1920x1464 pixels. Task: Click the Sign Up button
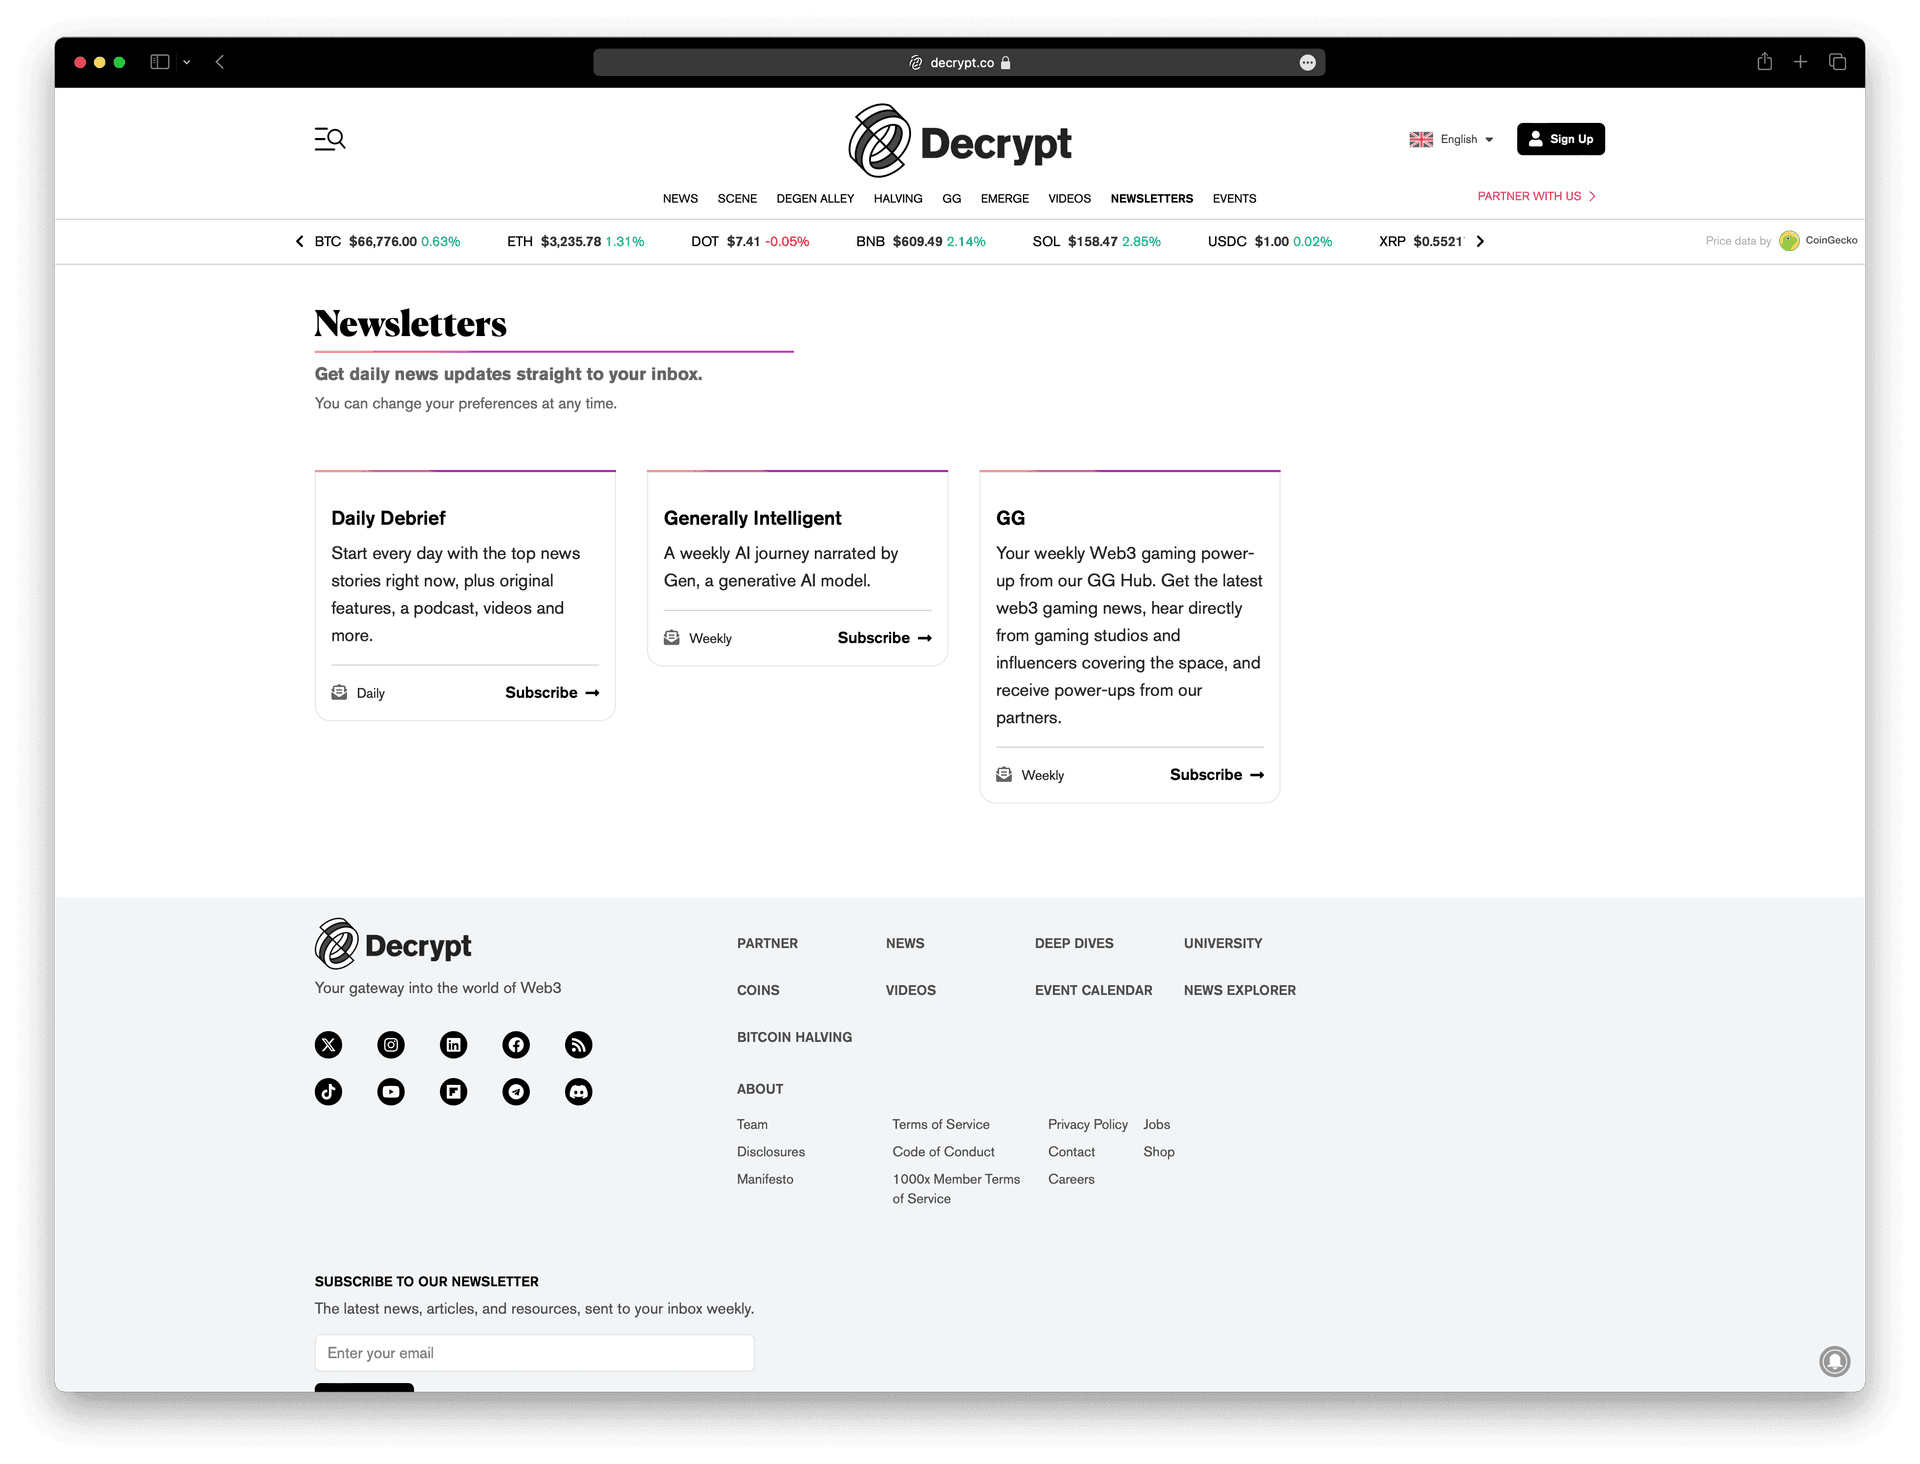pyautogui.click(x=1560, y=139)
